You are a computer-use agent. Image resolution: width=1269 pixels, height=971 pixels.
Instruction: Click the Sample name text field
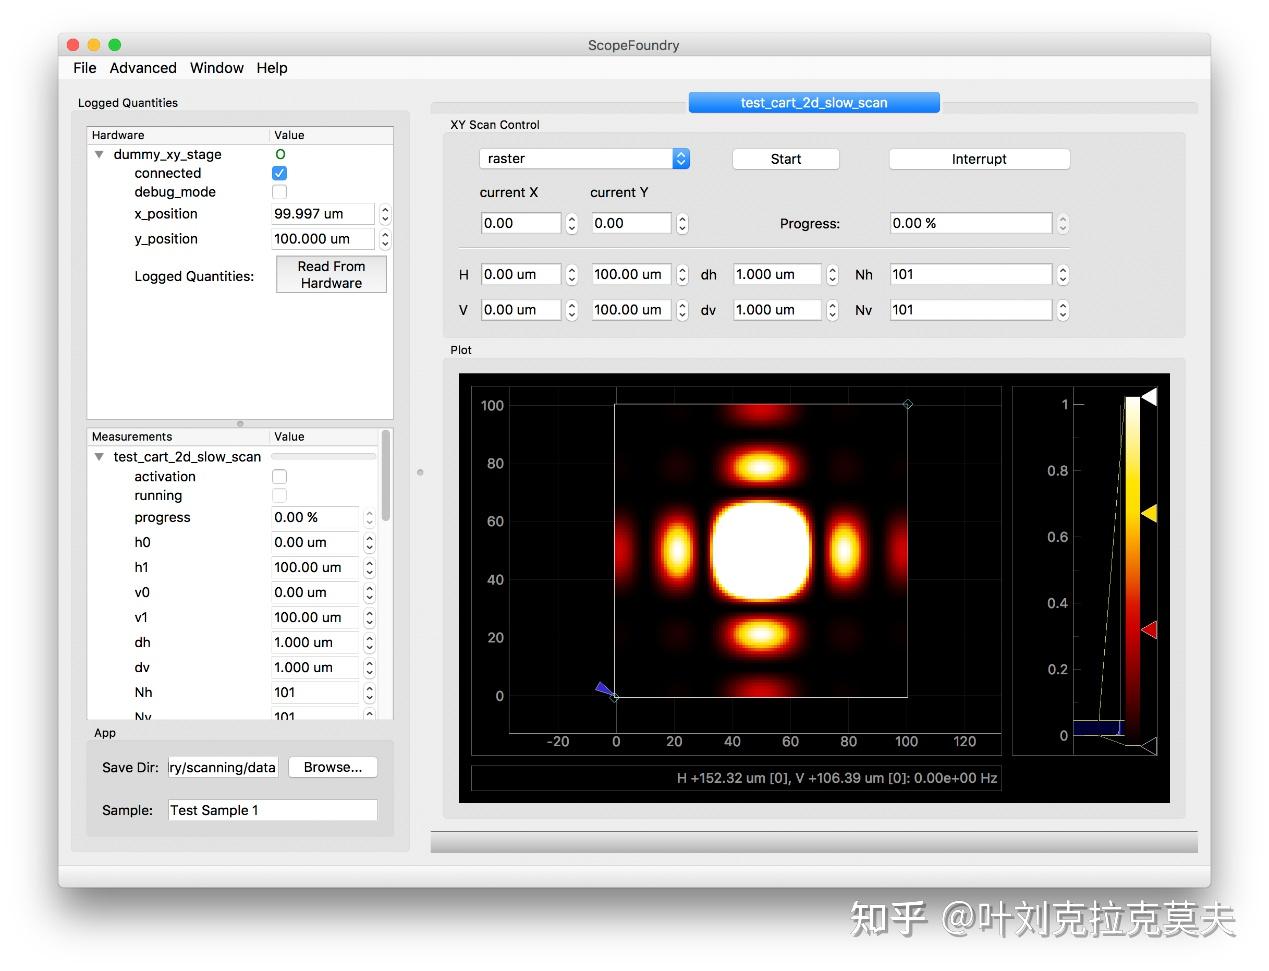pyautogui.click(x=272, y=810)
